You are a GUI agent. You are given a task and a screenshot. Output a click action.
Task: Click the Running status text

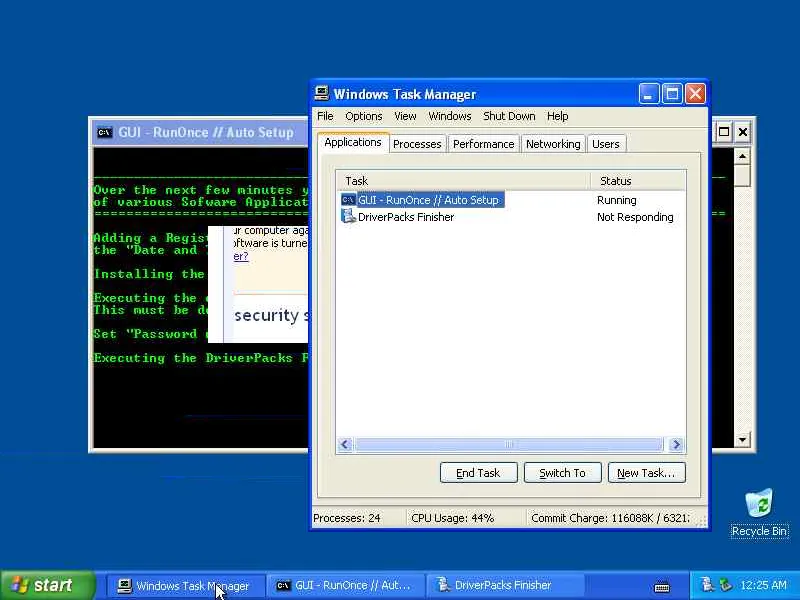[617, 200]
